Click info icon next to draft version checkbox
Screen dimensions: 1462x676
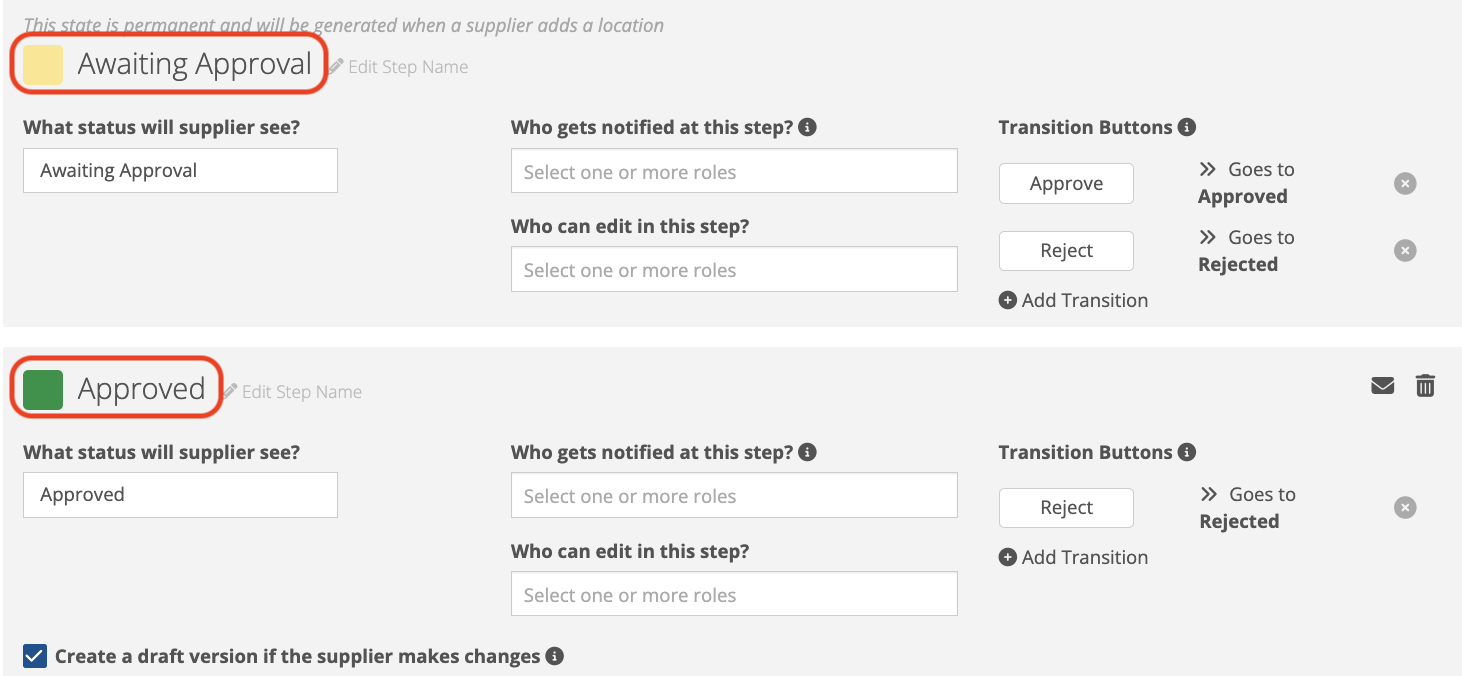[555, 656]
